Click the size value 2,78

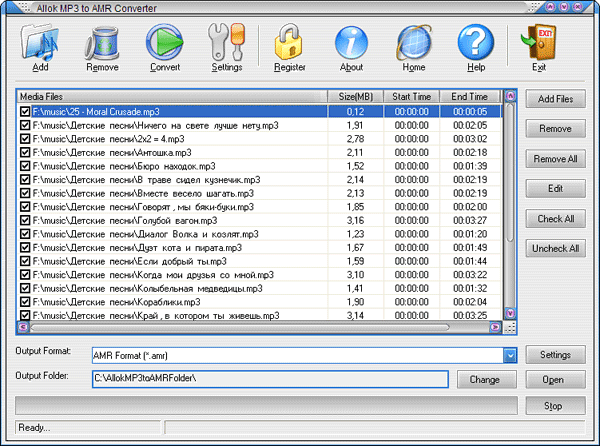pyautogui.click(x=355, y=139)
